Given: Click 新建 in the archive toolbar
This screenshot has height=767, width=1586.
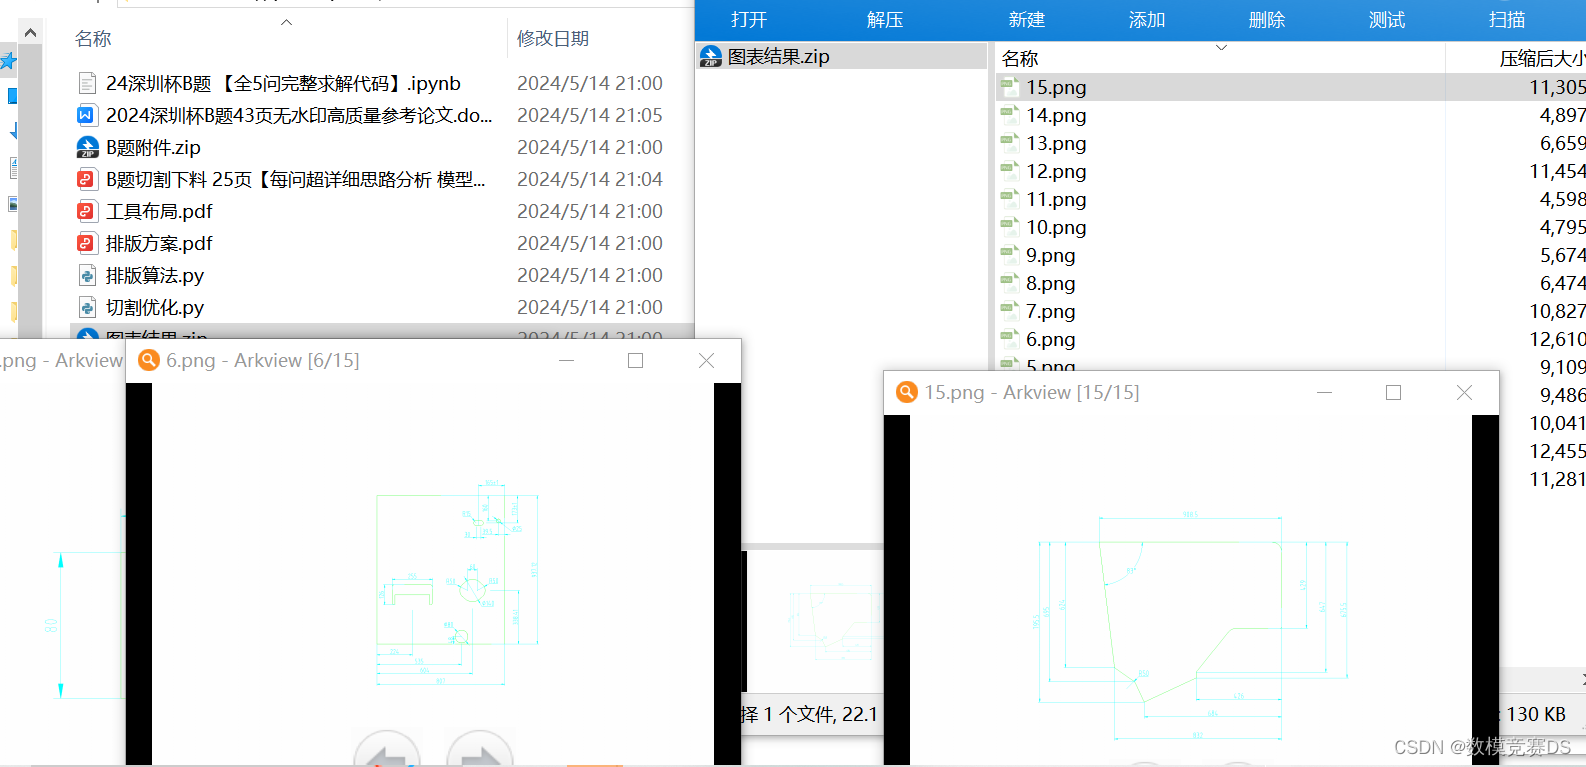Looking at the screenshot, I should coord(1027,20).
